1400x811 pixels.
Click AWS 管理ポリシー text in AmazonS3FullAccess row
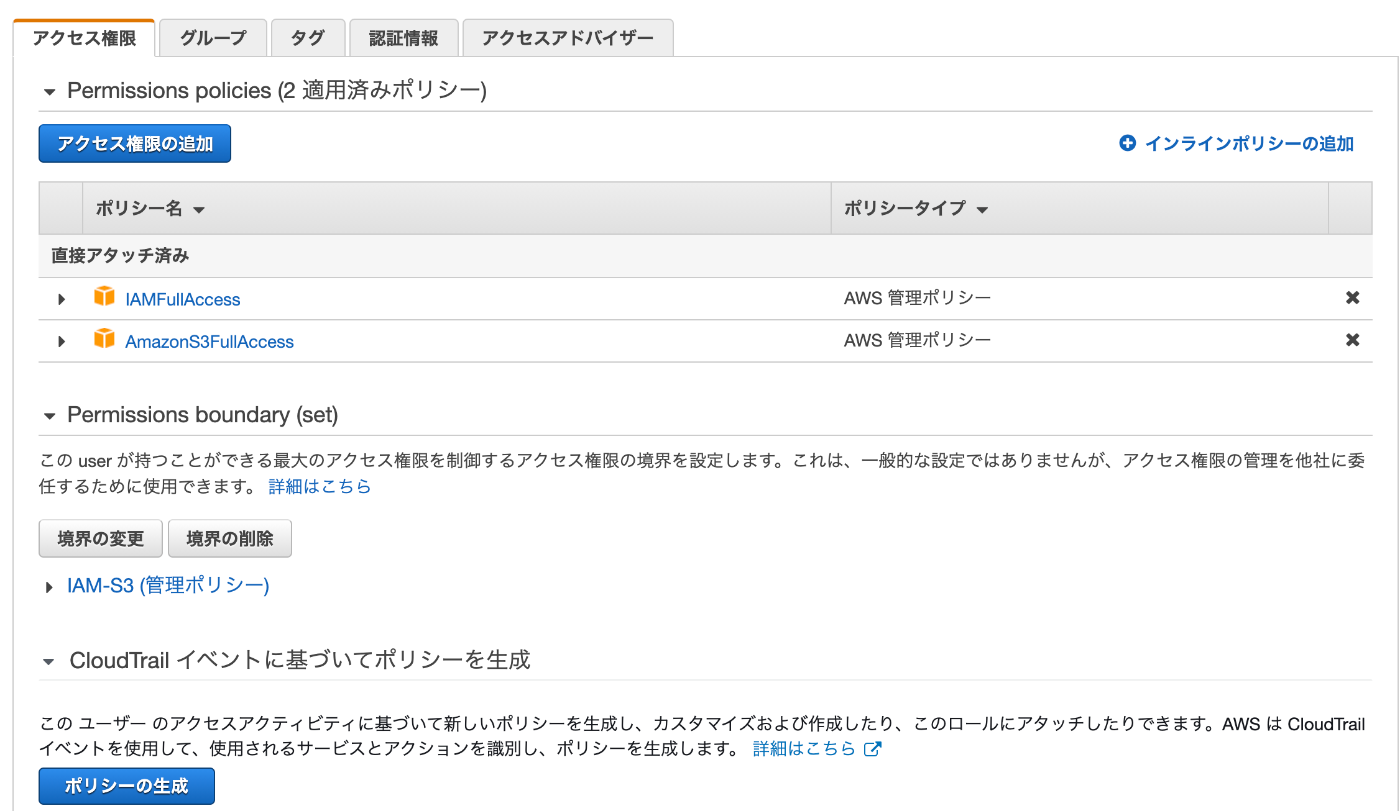tap(917, 340)
